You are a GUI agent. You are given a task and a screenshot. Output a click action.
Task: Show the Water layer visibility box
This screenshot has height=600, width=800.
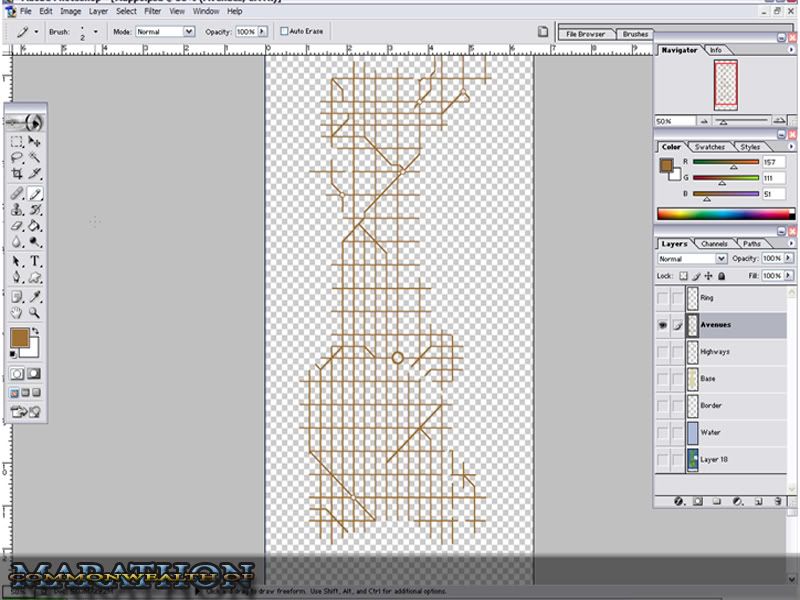(662, 433)
